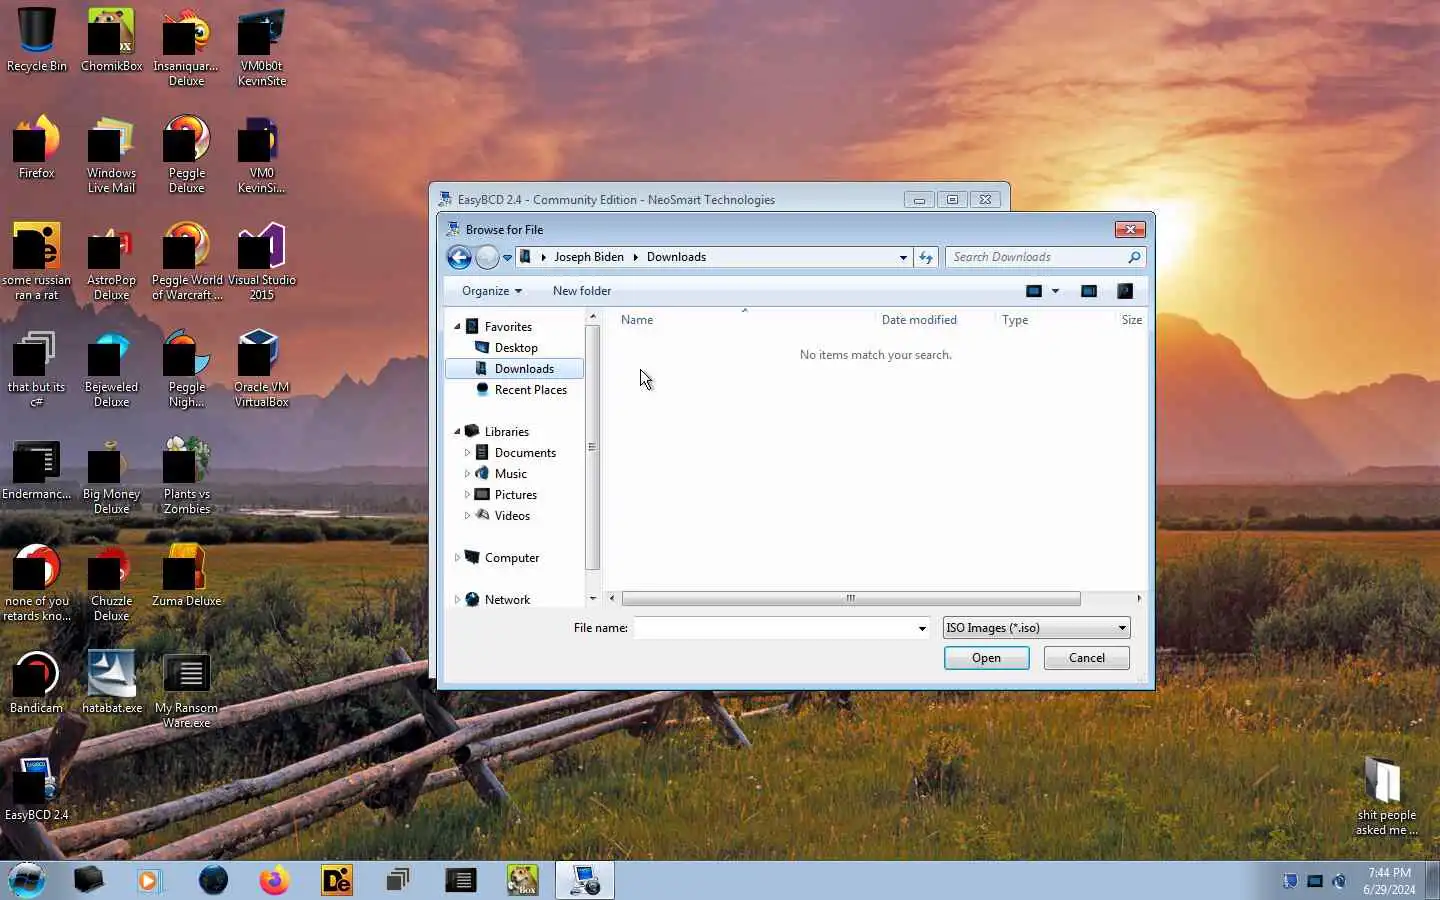
Task: Select the EasyBCD 2.4 desktop shortcut
Action: pos(37,789)
